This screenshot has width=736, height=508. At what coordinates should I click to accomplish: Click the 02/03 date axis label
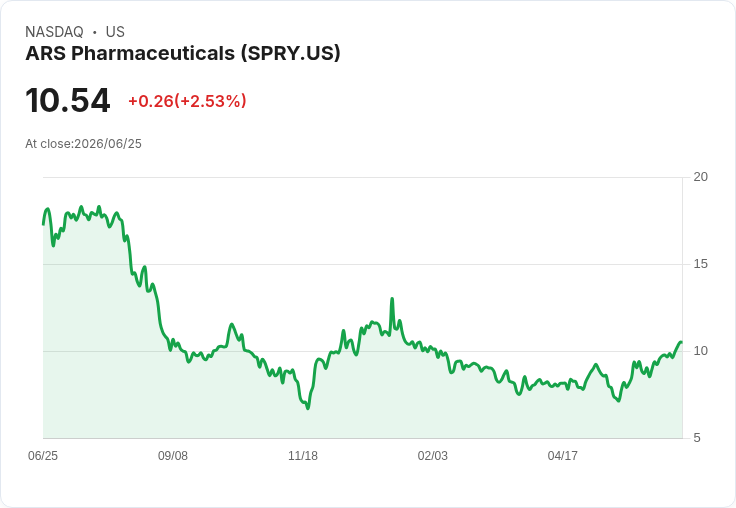[x=433, y=456]
